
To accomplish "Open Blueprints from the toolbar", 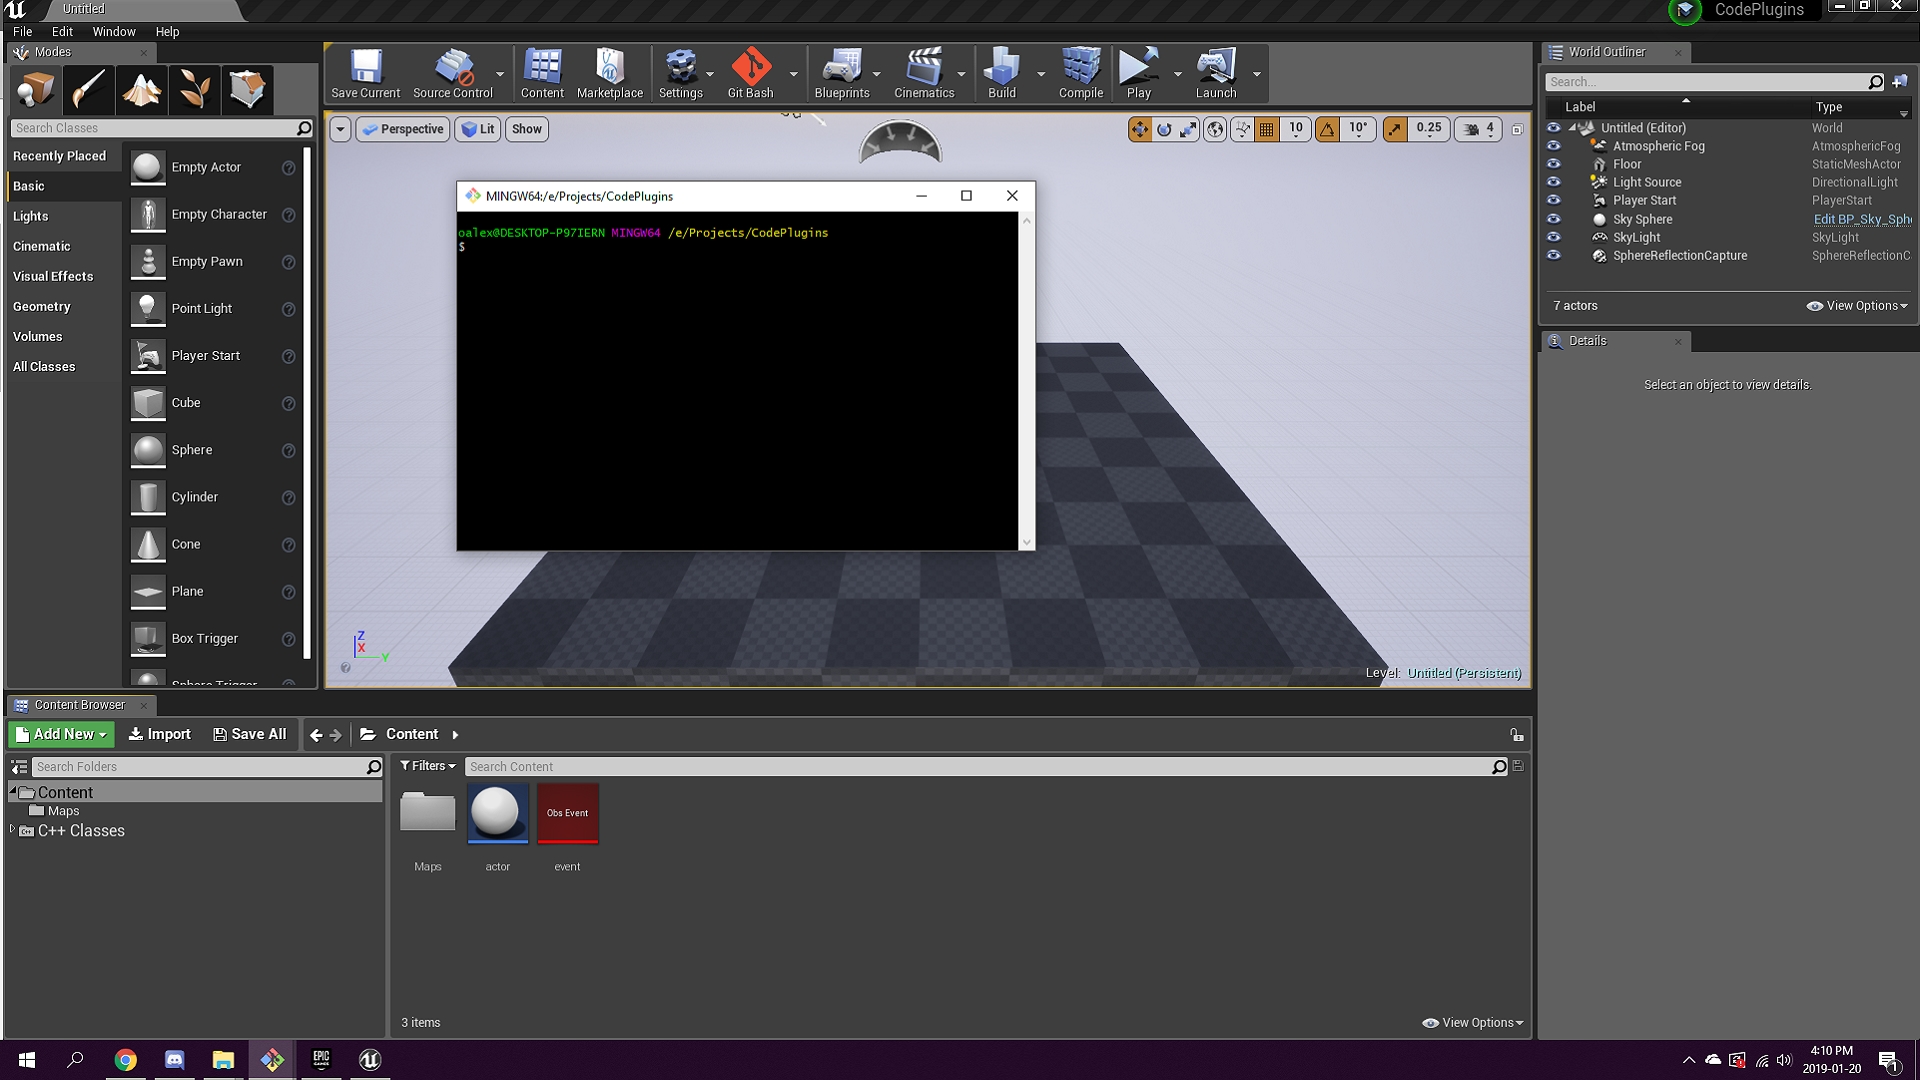I will pos(841,73).
